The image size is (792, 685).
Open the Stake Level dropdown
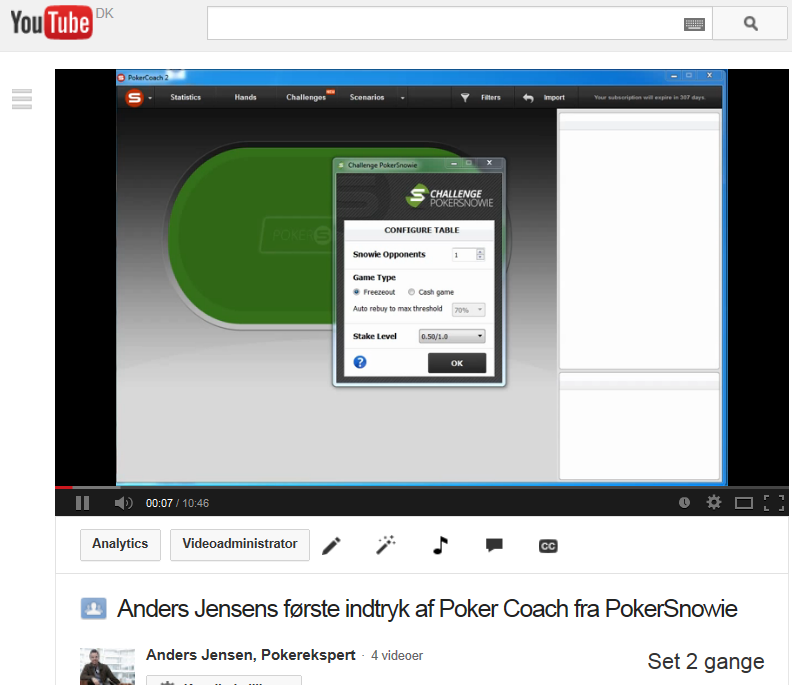pyautogui.click(x=452, y=336)
